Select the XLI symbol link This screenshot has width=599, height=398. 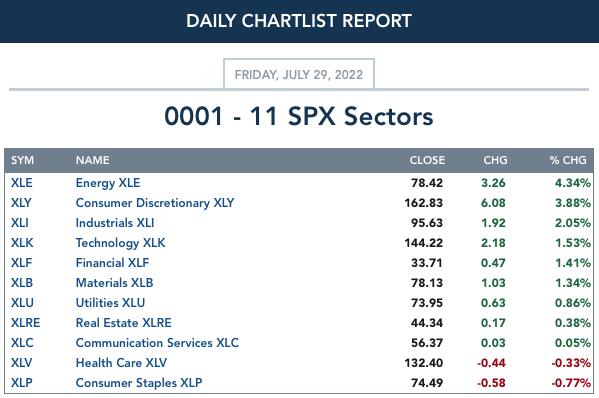pos(19,223)
